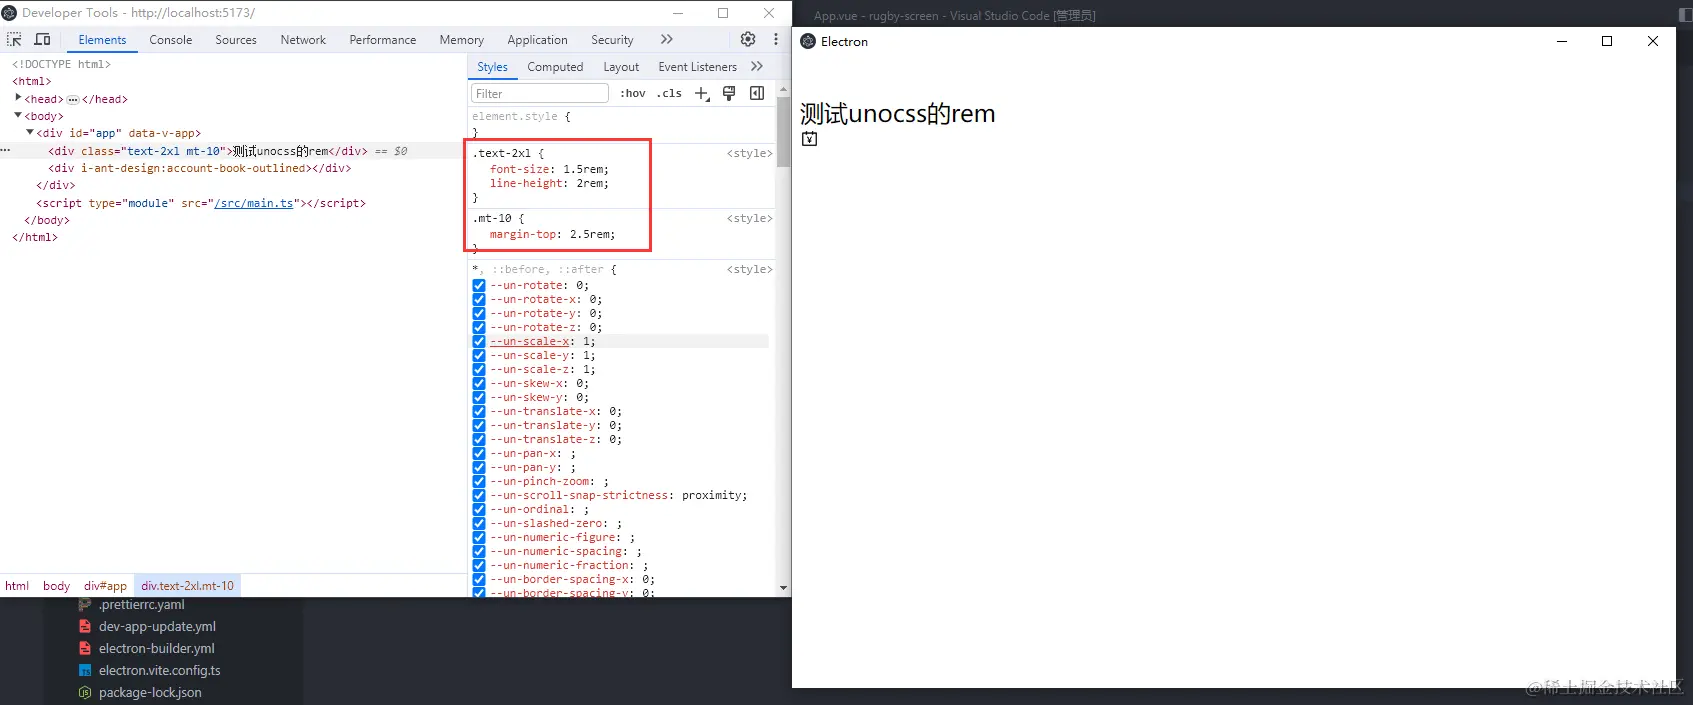Switch to the Computed tab
This screenshot has height=705, width=1693.
555,67
